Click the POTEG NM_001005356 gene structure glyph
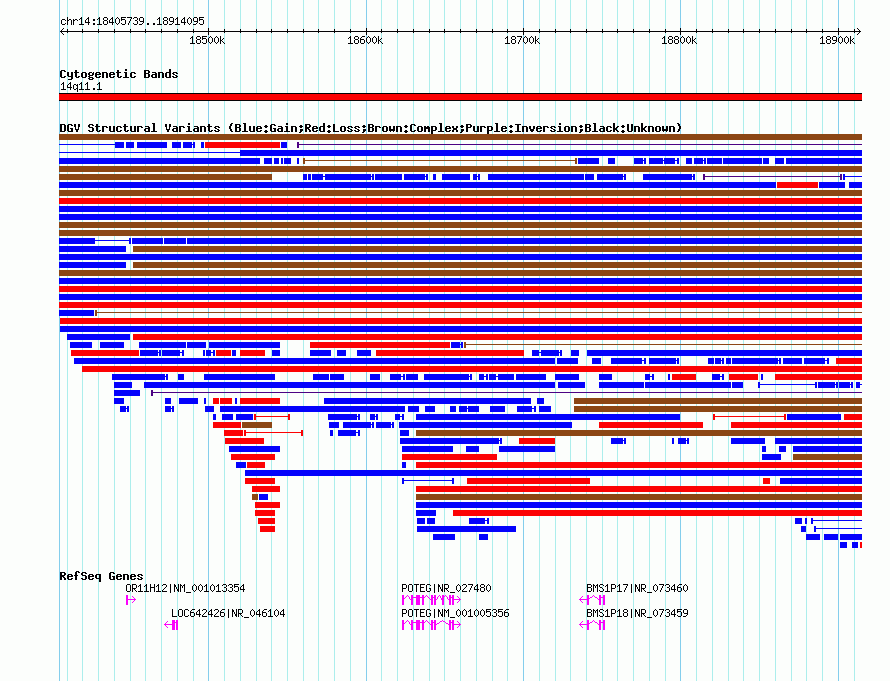The height and width of the screenshot is (681, 890). (431, 625)
